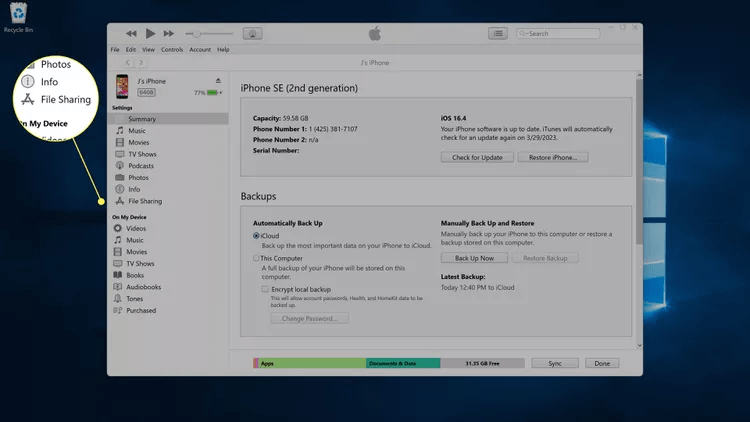
Task: Choose This Computer as backup location
Action: 256,258
